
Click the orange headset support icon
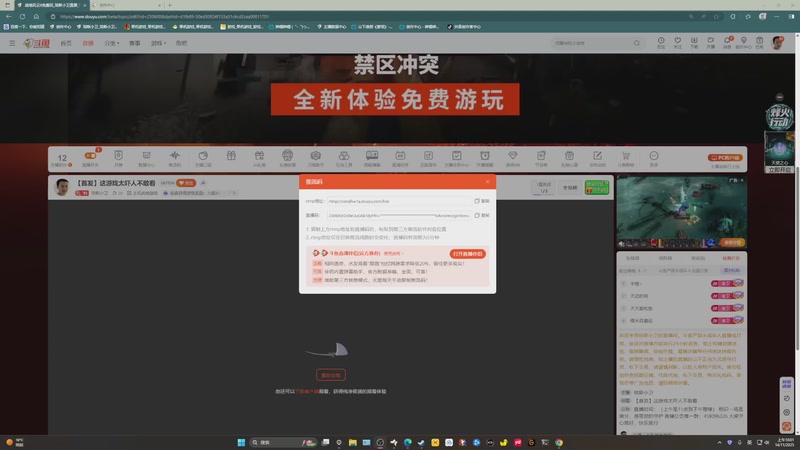pos(787,426)
